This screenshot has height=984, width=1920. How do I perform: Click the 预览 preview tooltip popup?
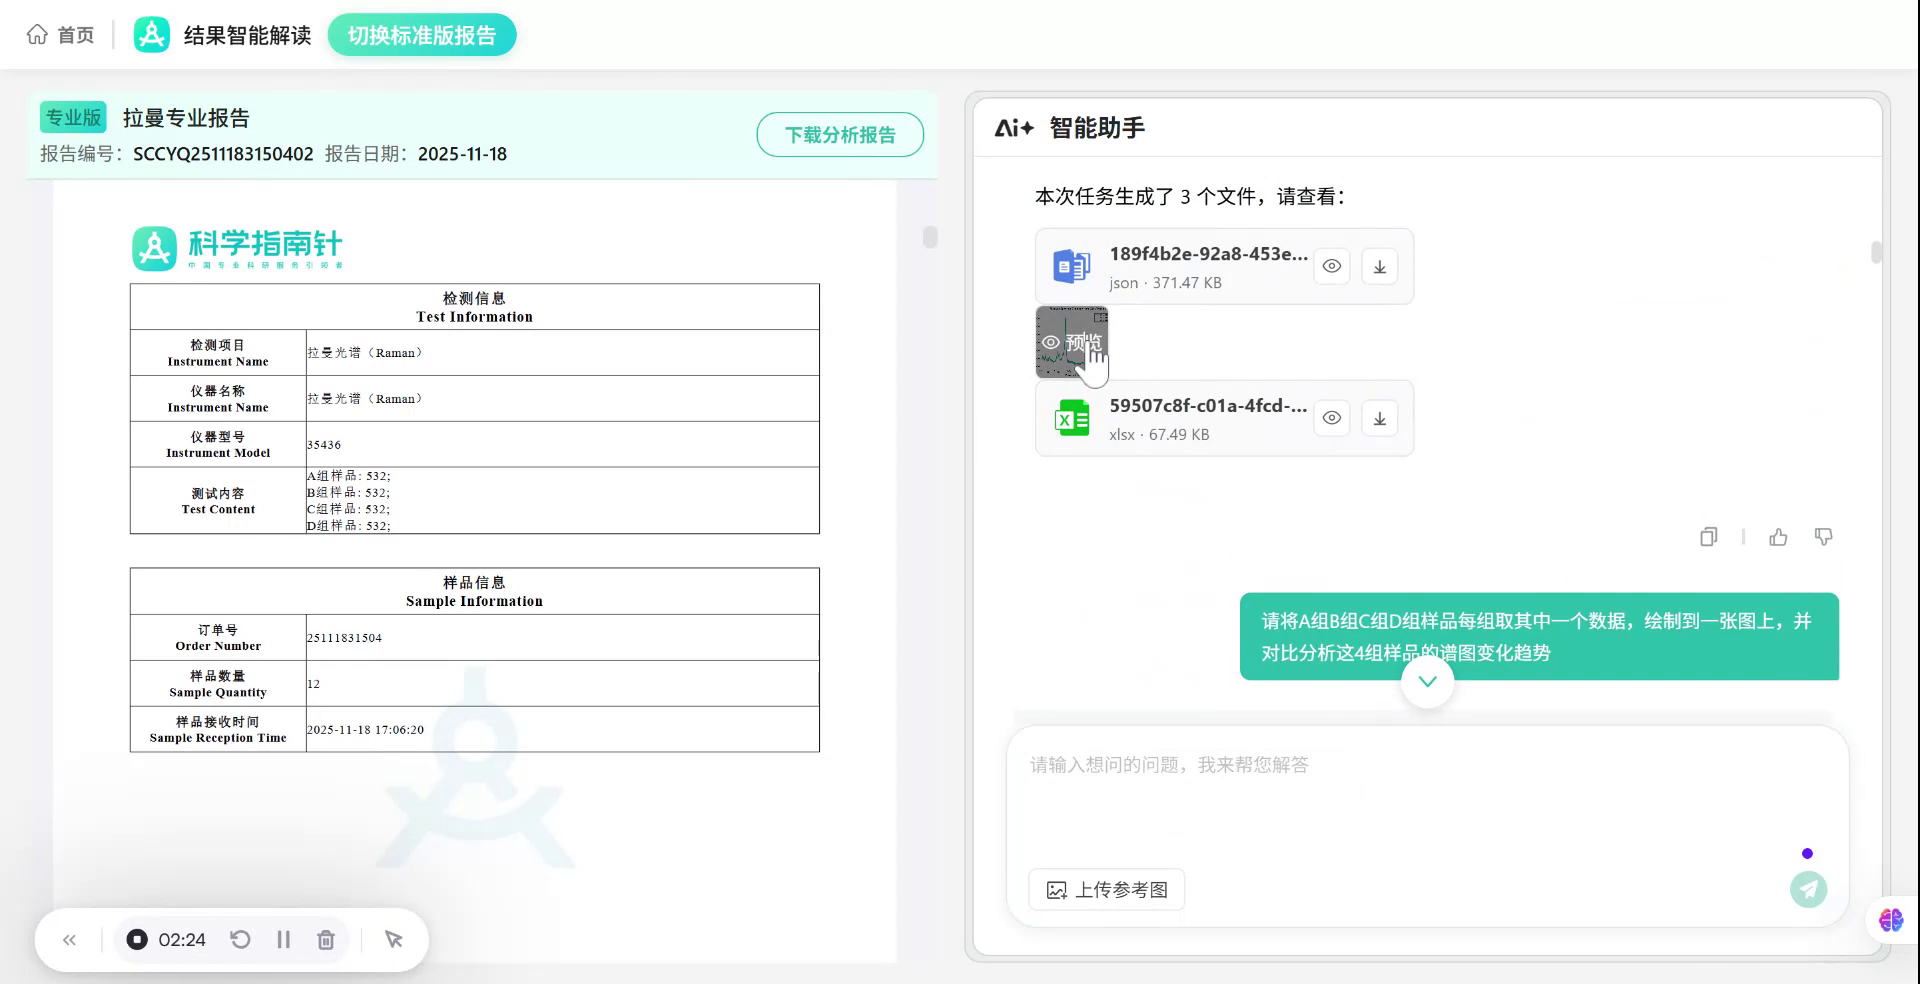[x=1073, y=342]
